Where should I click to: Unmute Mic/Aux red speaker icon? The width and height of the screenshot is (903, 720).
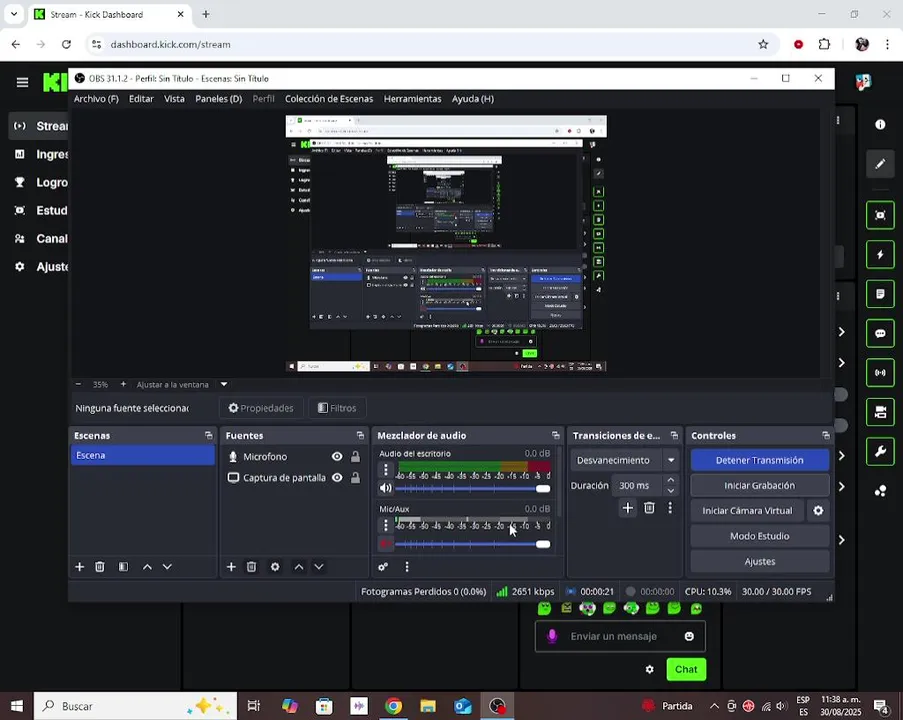point(385,543)
